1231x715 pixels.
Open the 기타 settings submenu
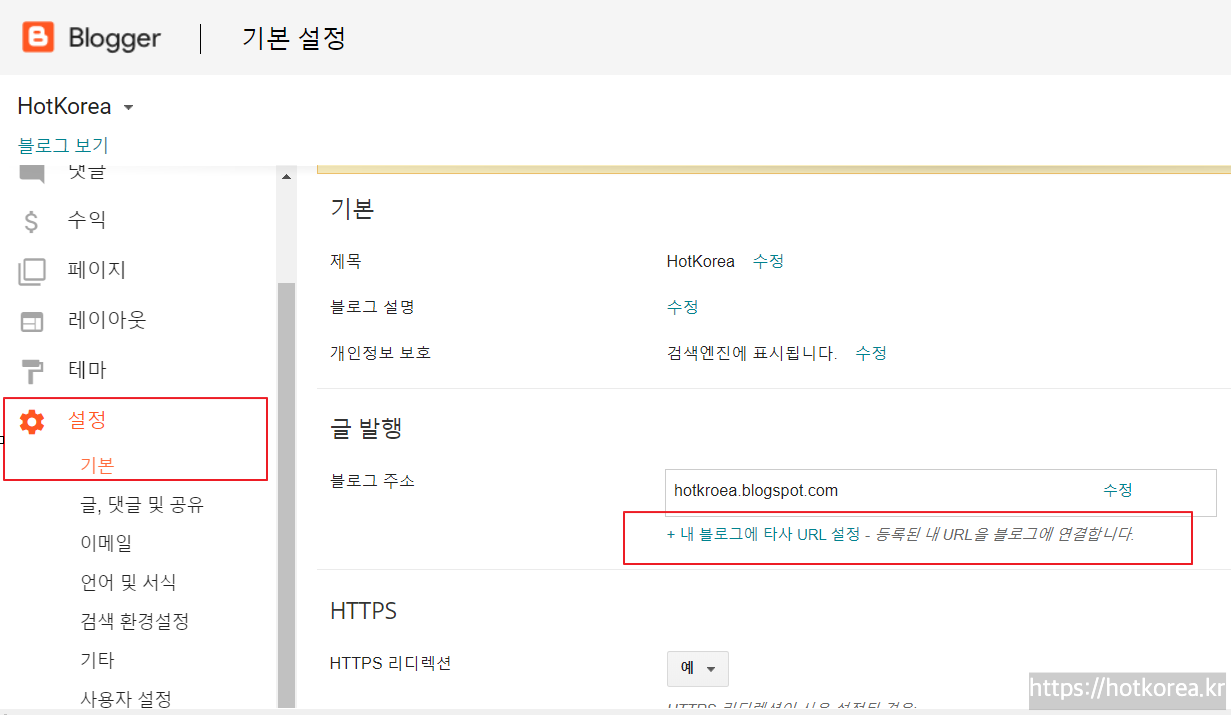click(97, 660)
